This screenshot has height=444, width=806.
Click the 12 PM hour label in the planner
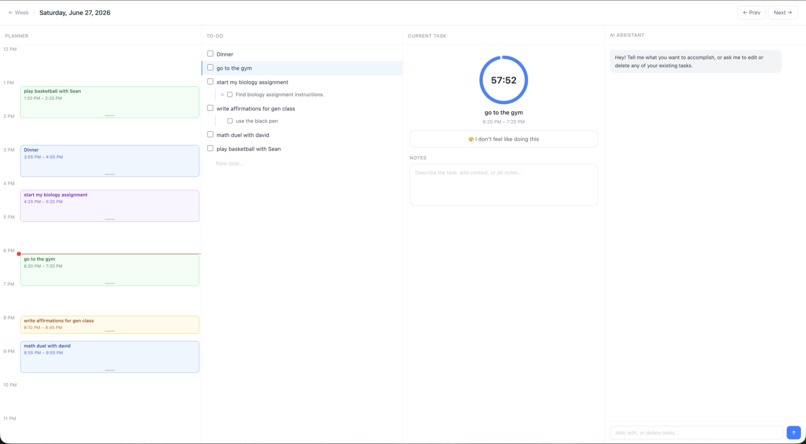pyautogui.click(x=10, y=49)
